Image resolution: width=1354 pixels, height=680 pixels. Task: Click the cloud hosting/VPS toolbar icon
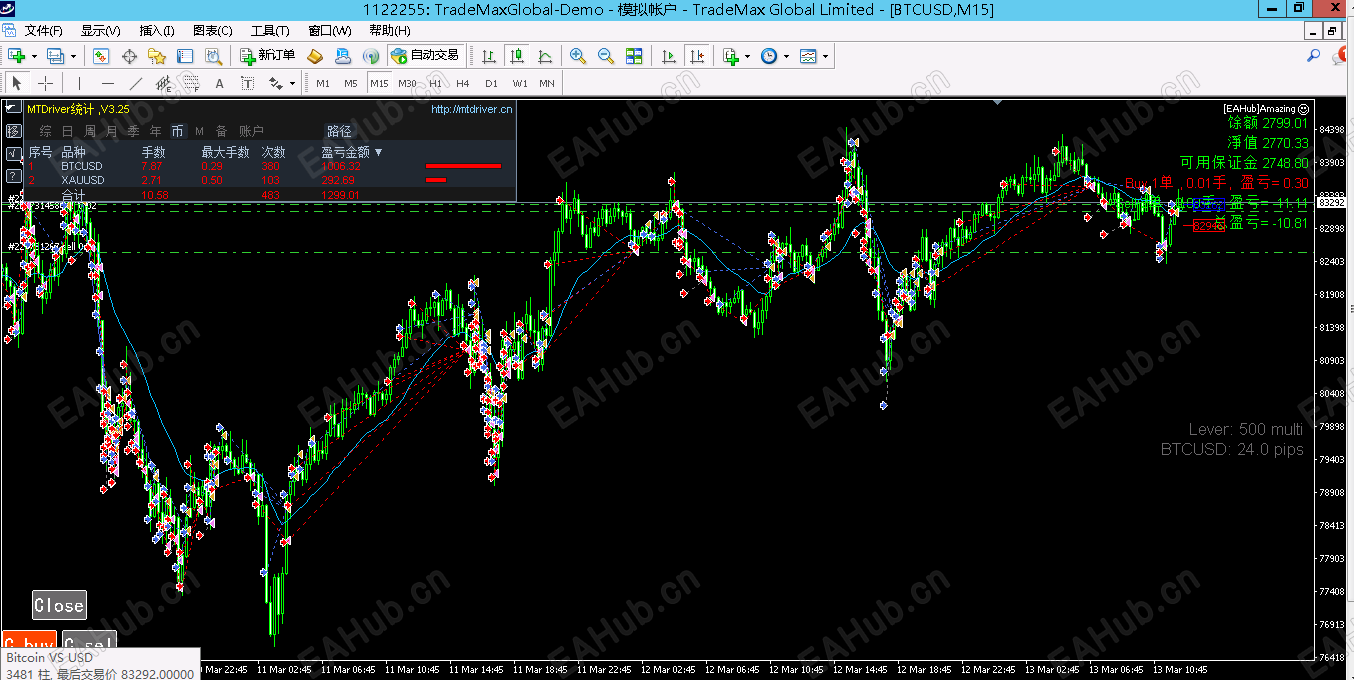point(343,56)
